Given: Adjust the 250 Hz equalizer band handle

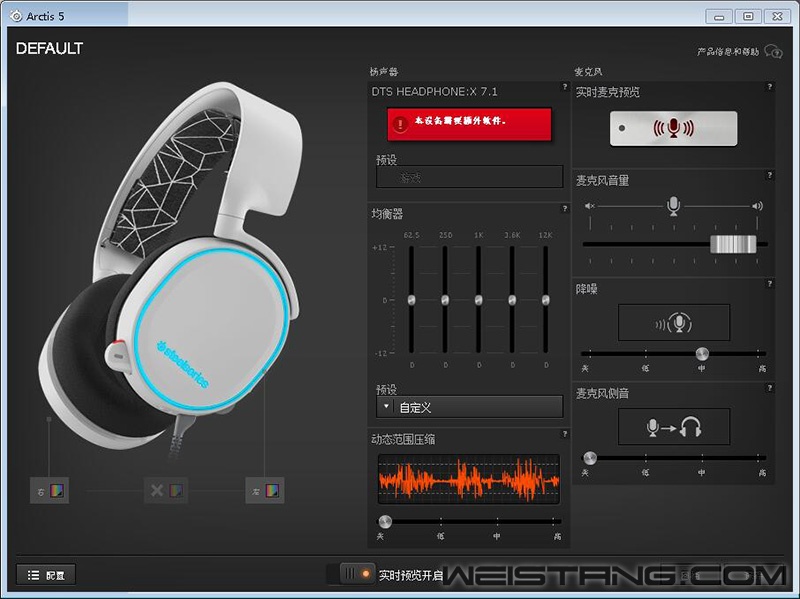Looking at the screenshot, I should pyautogui.click(x=445, y=300).
